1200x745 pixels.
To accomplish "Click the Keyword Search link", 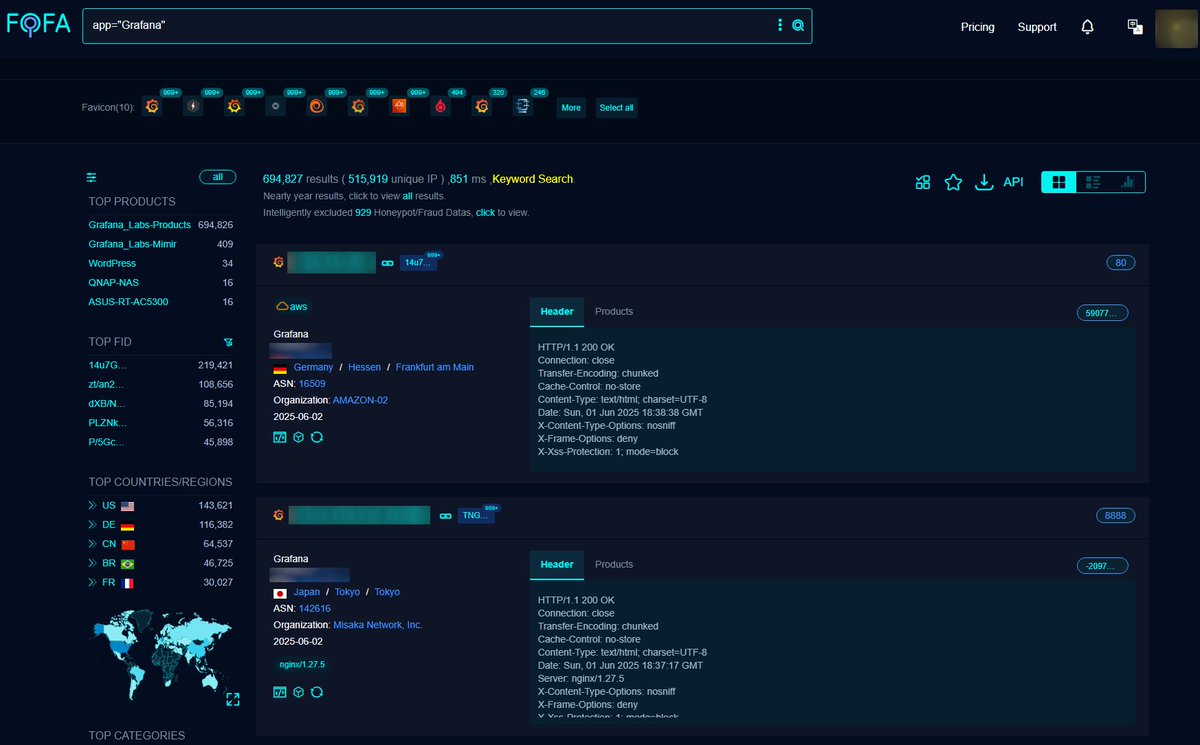I will [x=533, y=179].
